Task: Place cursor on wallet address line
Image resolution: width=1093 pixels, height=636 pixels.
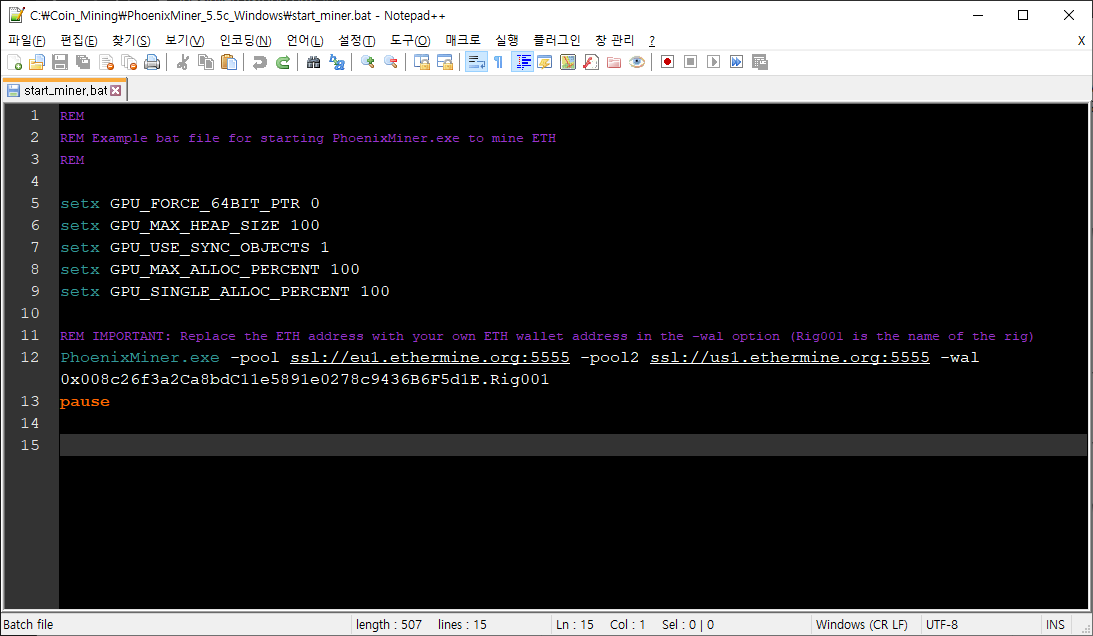Action: pyautogui.click(x=305, y=379)
